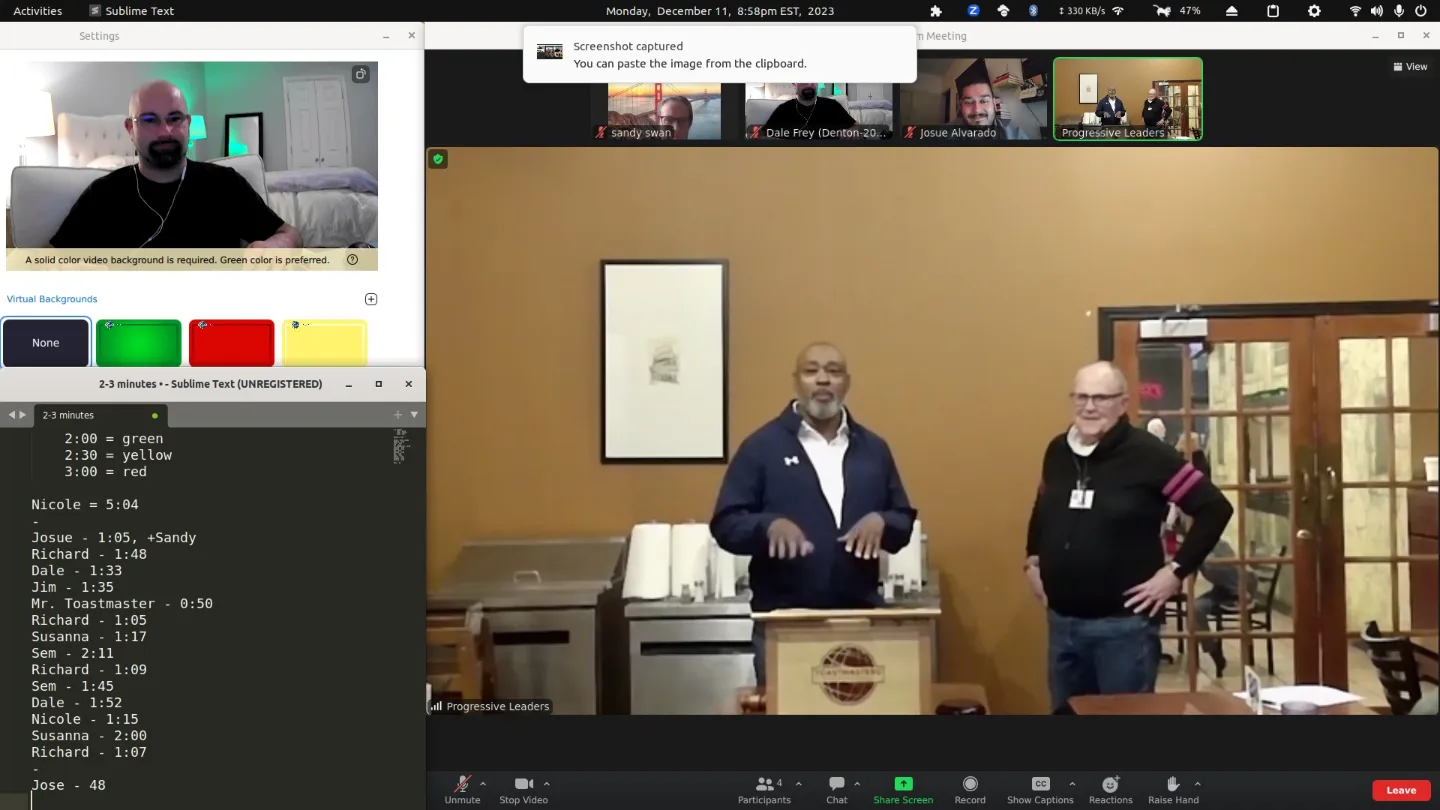The width and height of the screenshot is (1440, 810).
Task: Select the green virtual background
Action: coord(139,343)
